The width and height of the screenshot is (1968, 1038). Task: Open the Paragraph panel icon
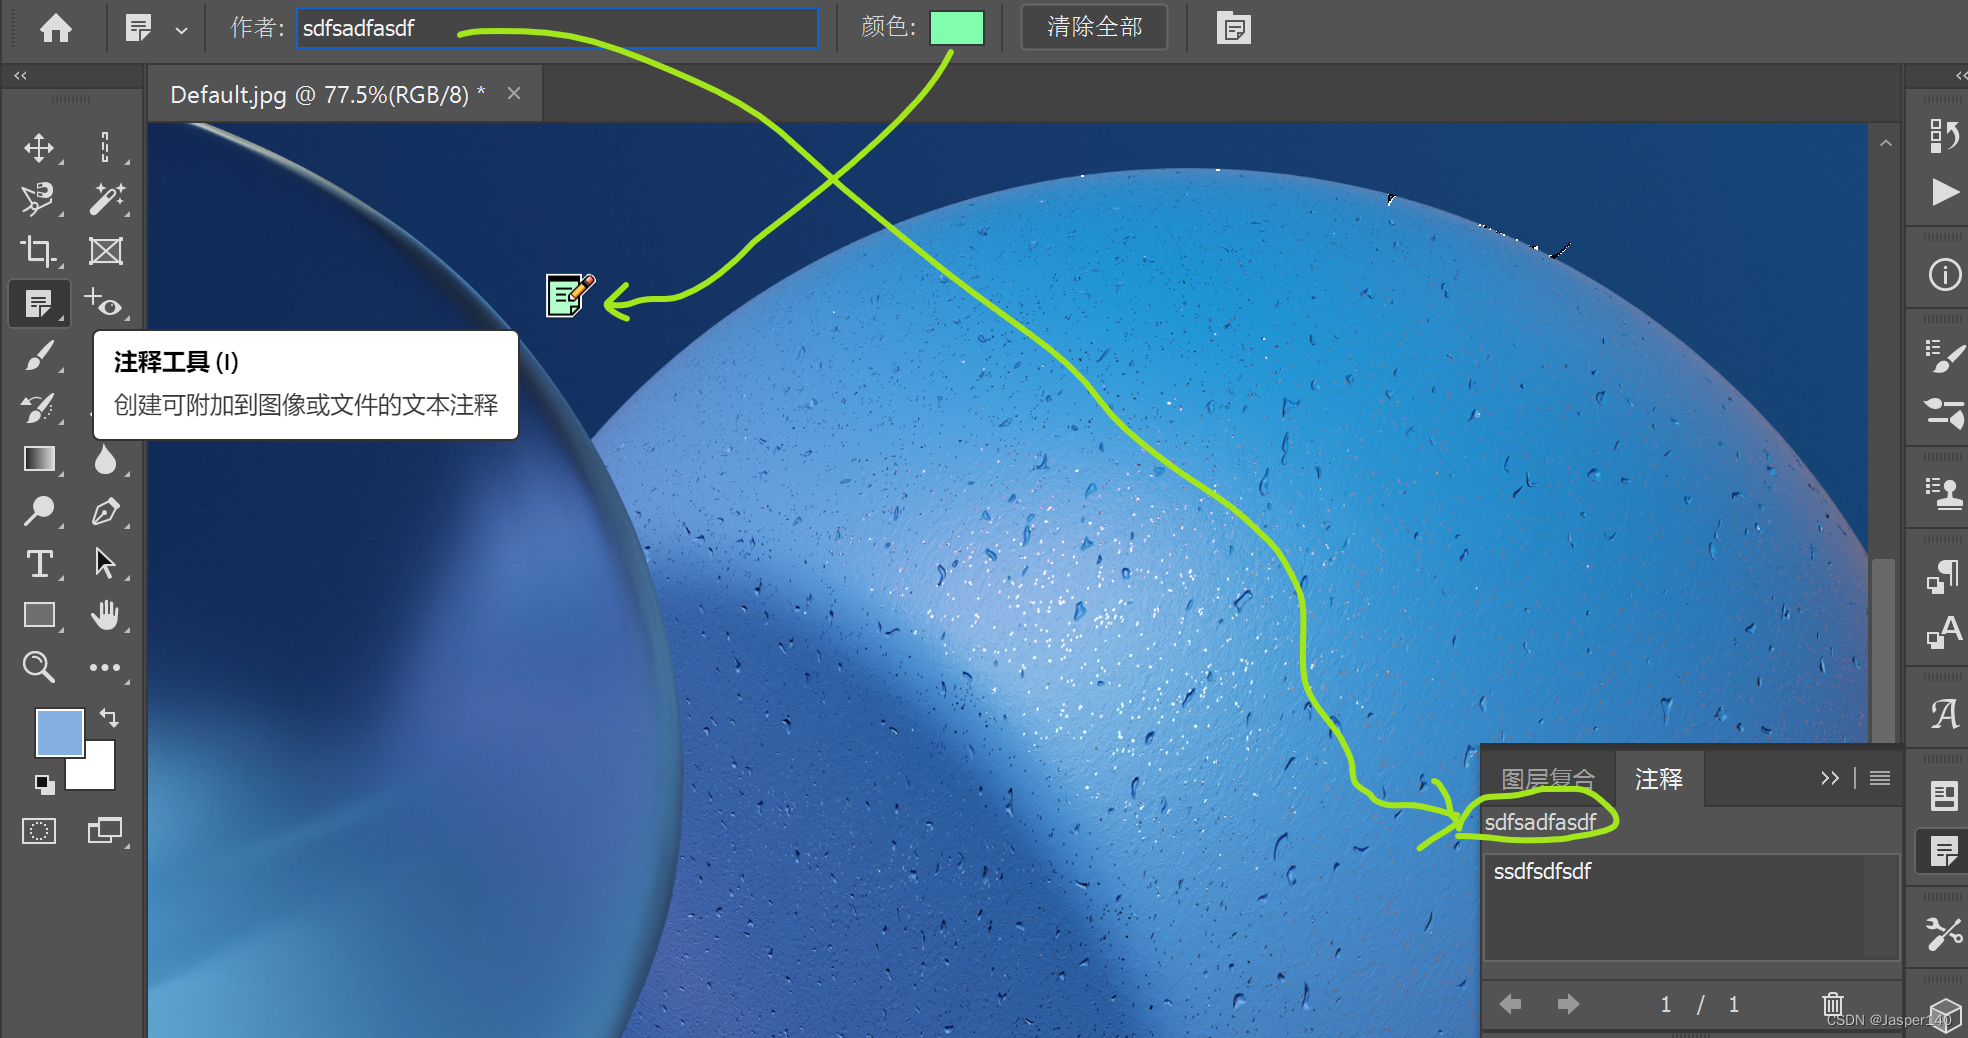1944,576
